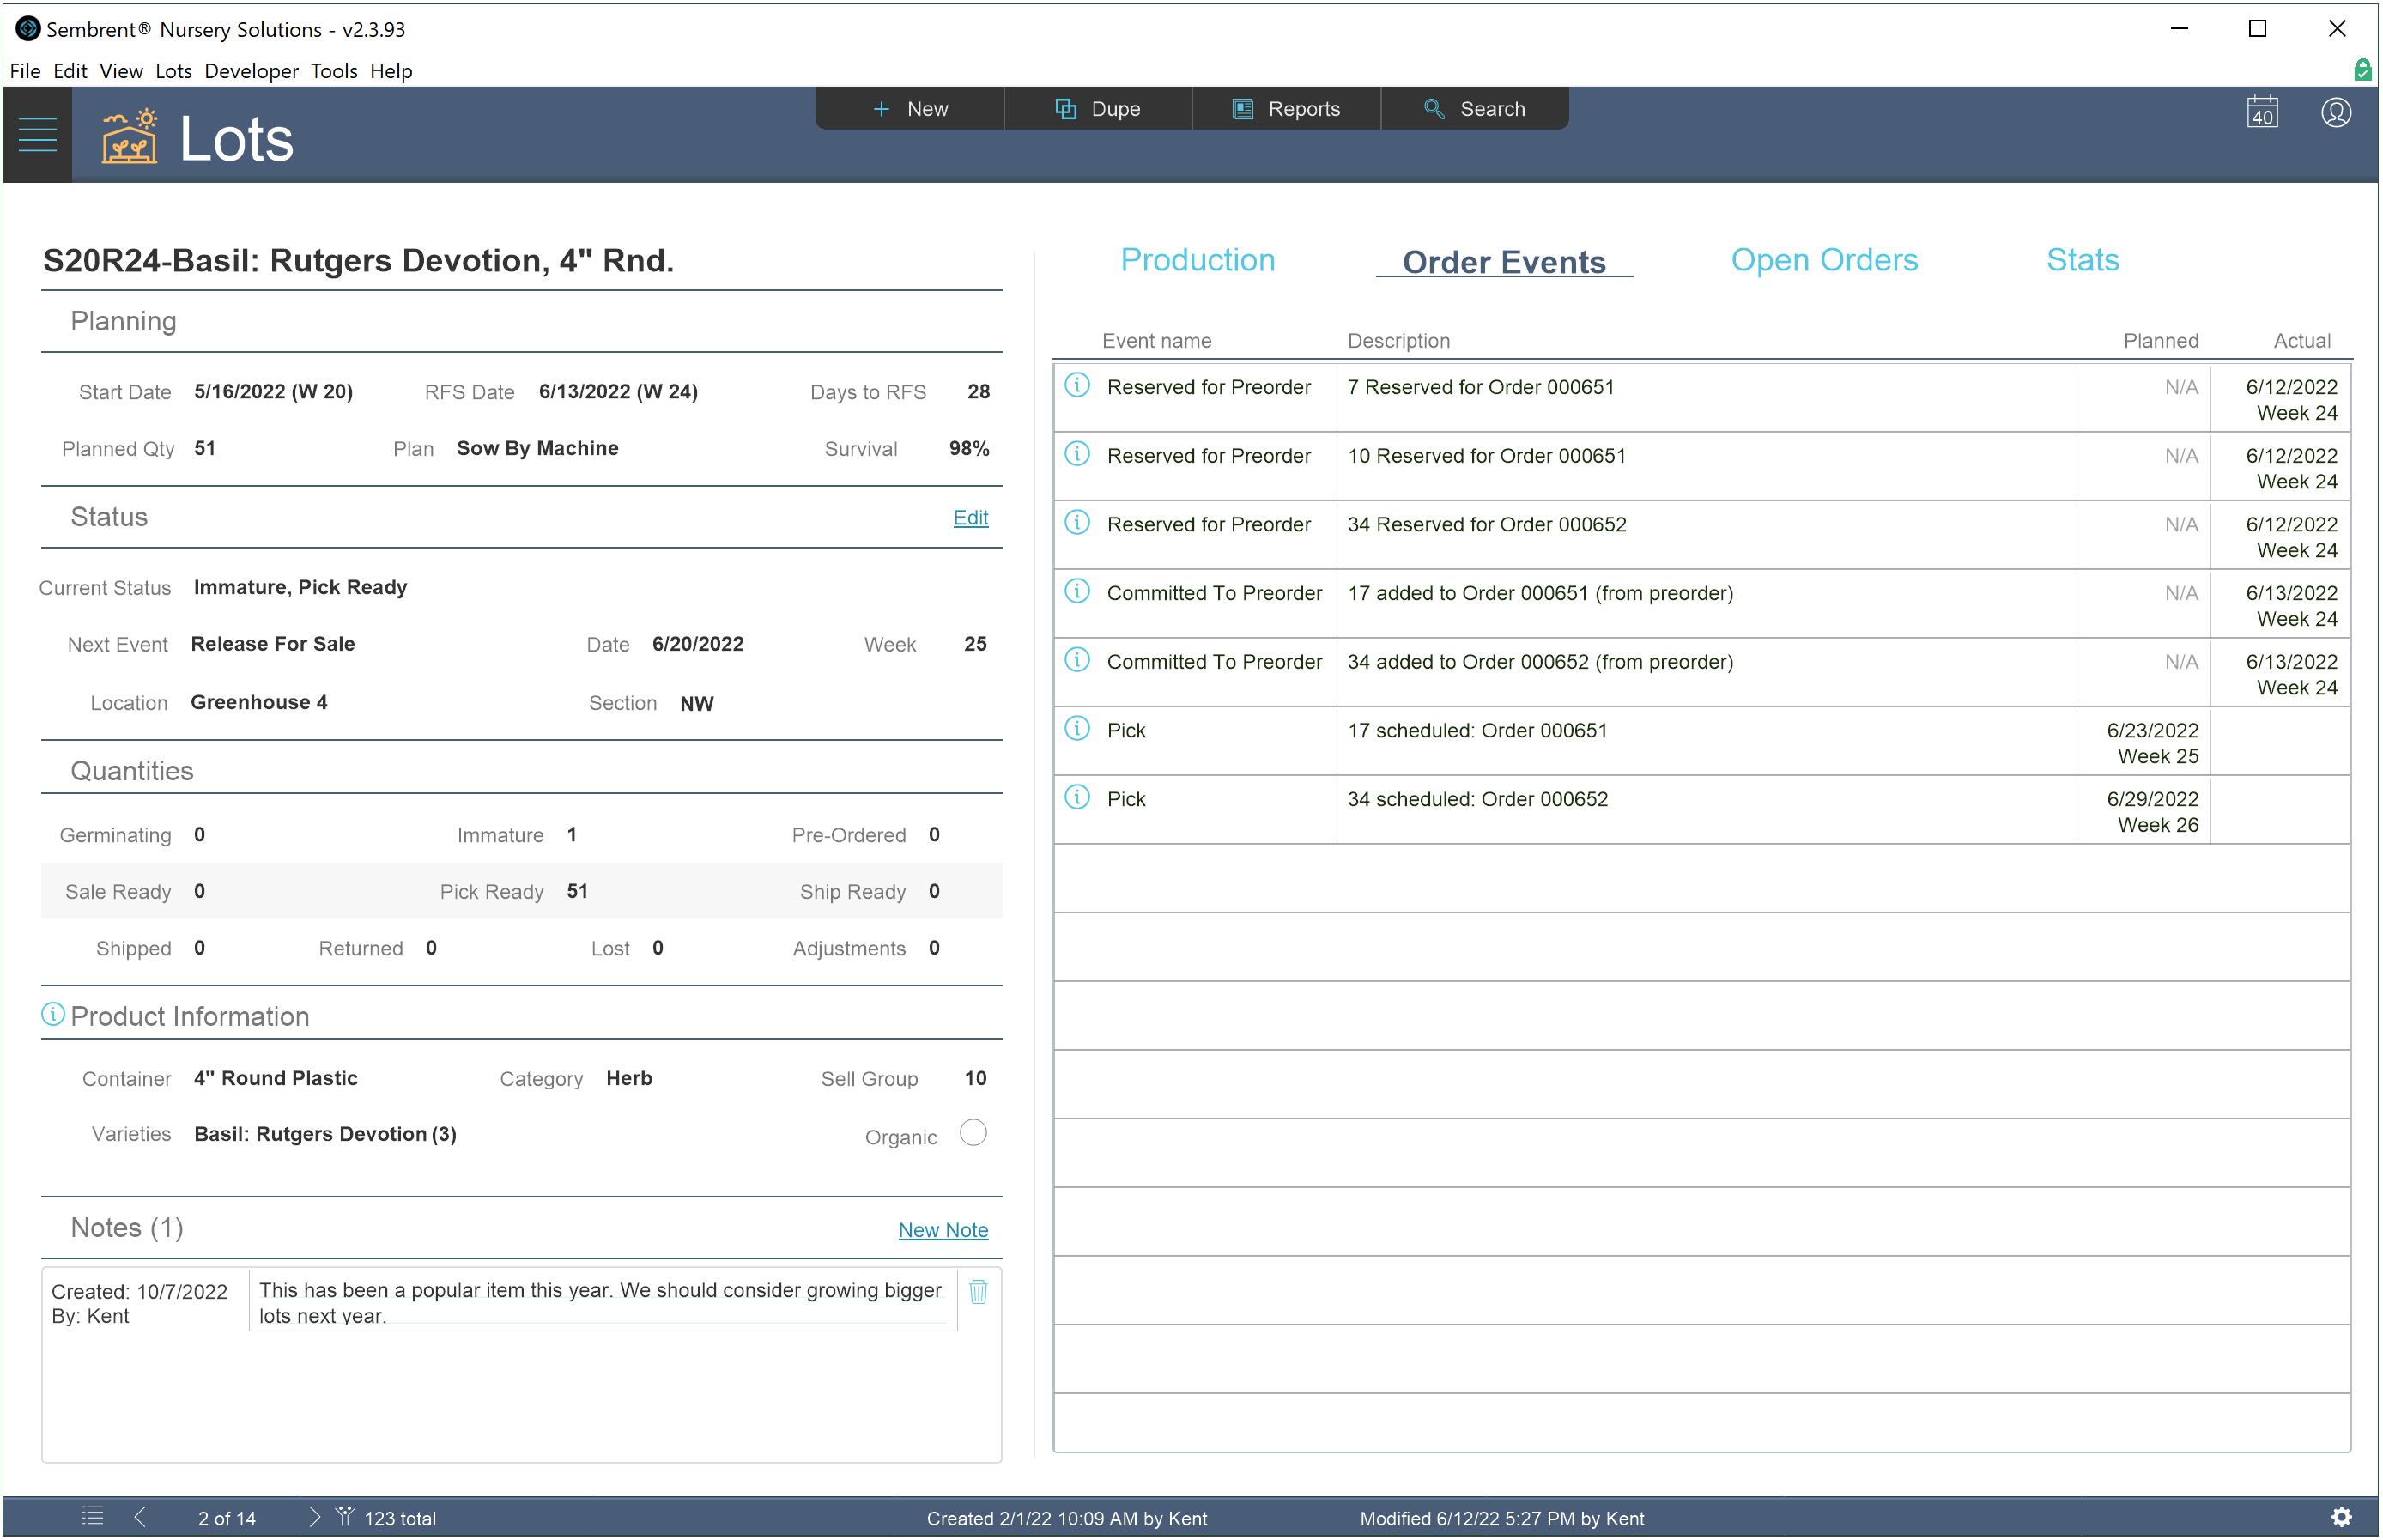The height and width of the screenshot is (1540, 2383).
Task: Switch to the Production tab
Action: click(1197, 260)
